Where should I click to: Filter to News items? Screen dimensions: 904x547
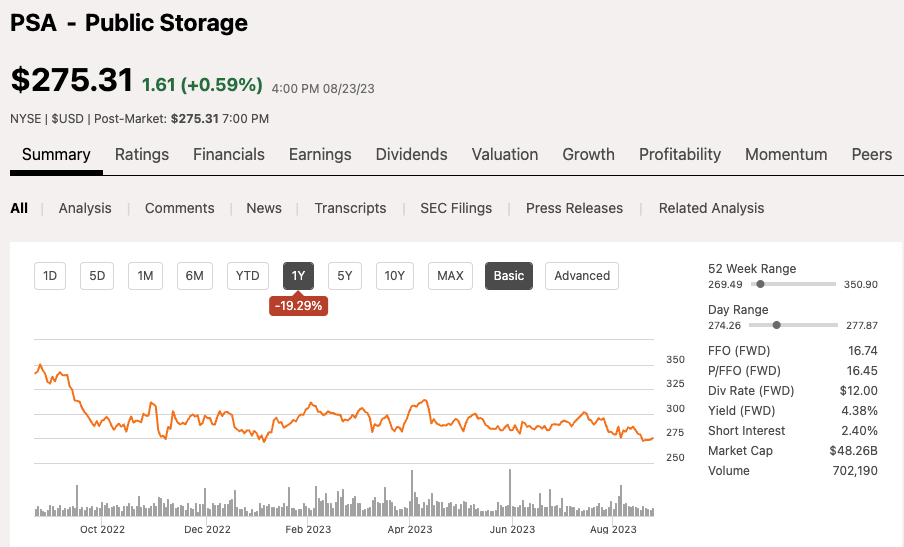click(264, 208)
